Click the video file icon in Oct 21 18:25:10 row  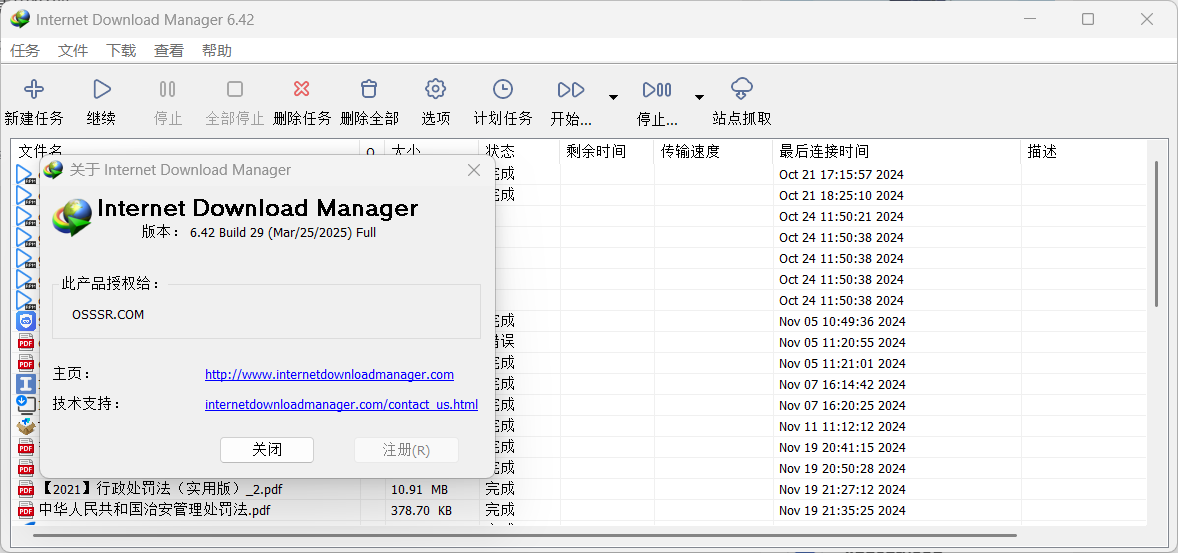[26, 195]
